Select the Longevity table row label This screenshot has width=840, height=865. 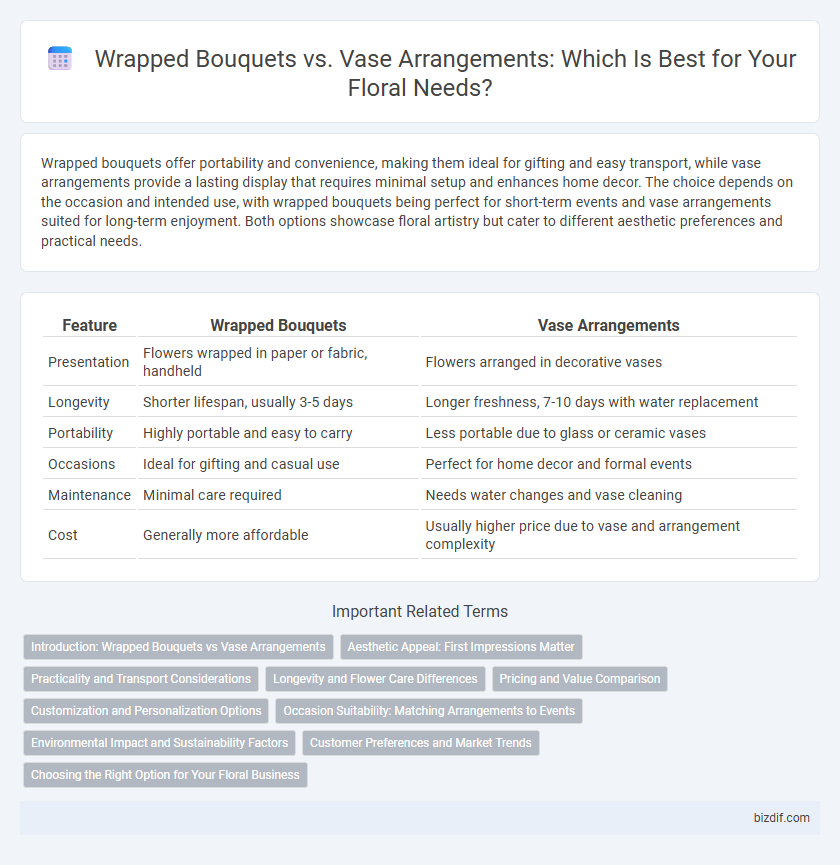(78, 402)
